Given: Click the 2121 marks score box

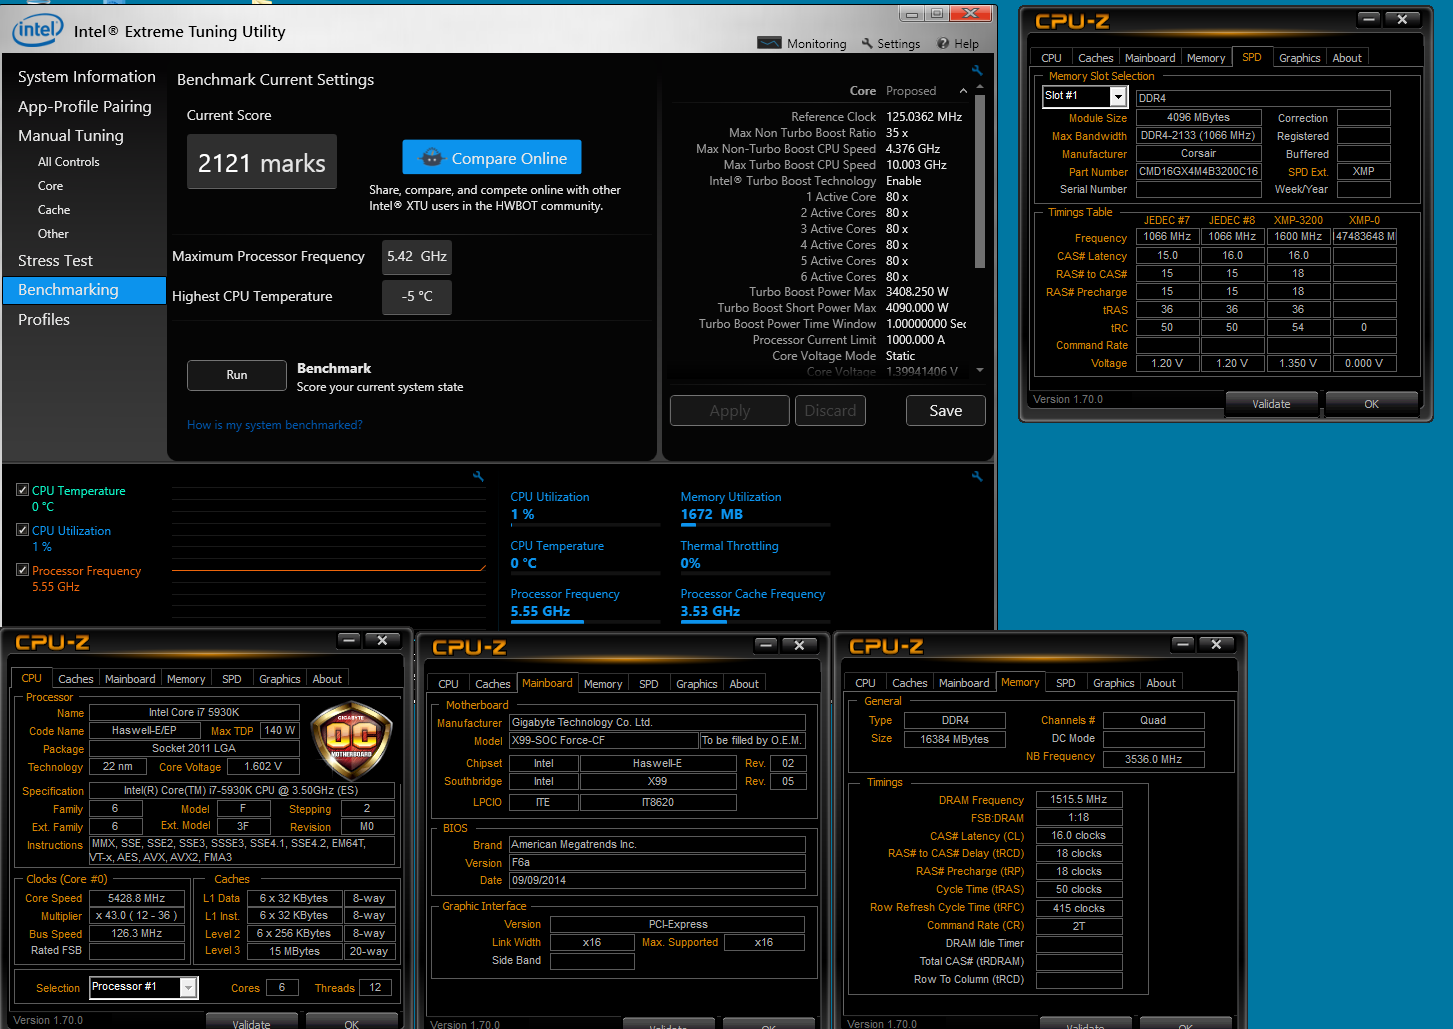Looking at the screenshot, I should [262, 162].
